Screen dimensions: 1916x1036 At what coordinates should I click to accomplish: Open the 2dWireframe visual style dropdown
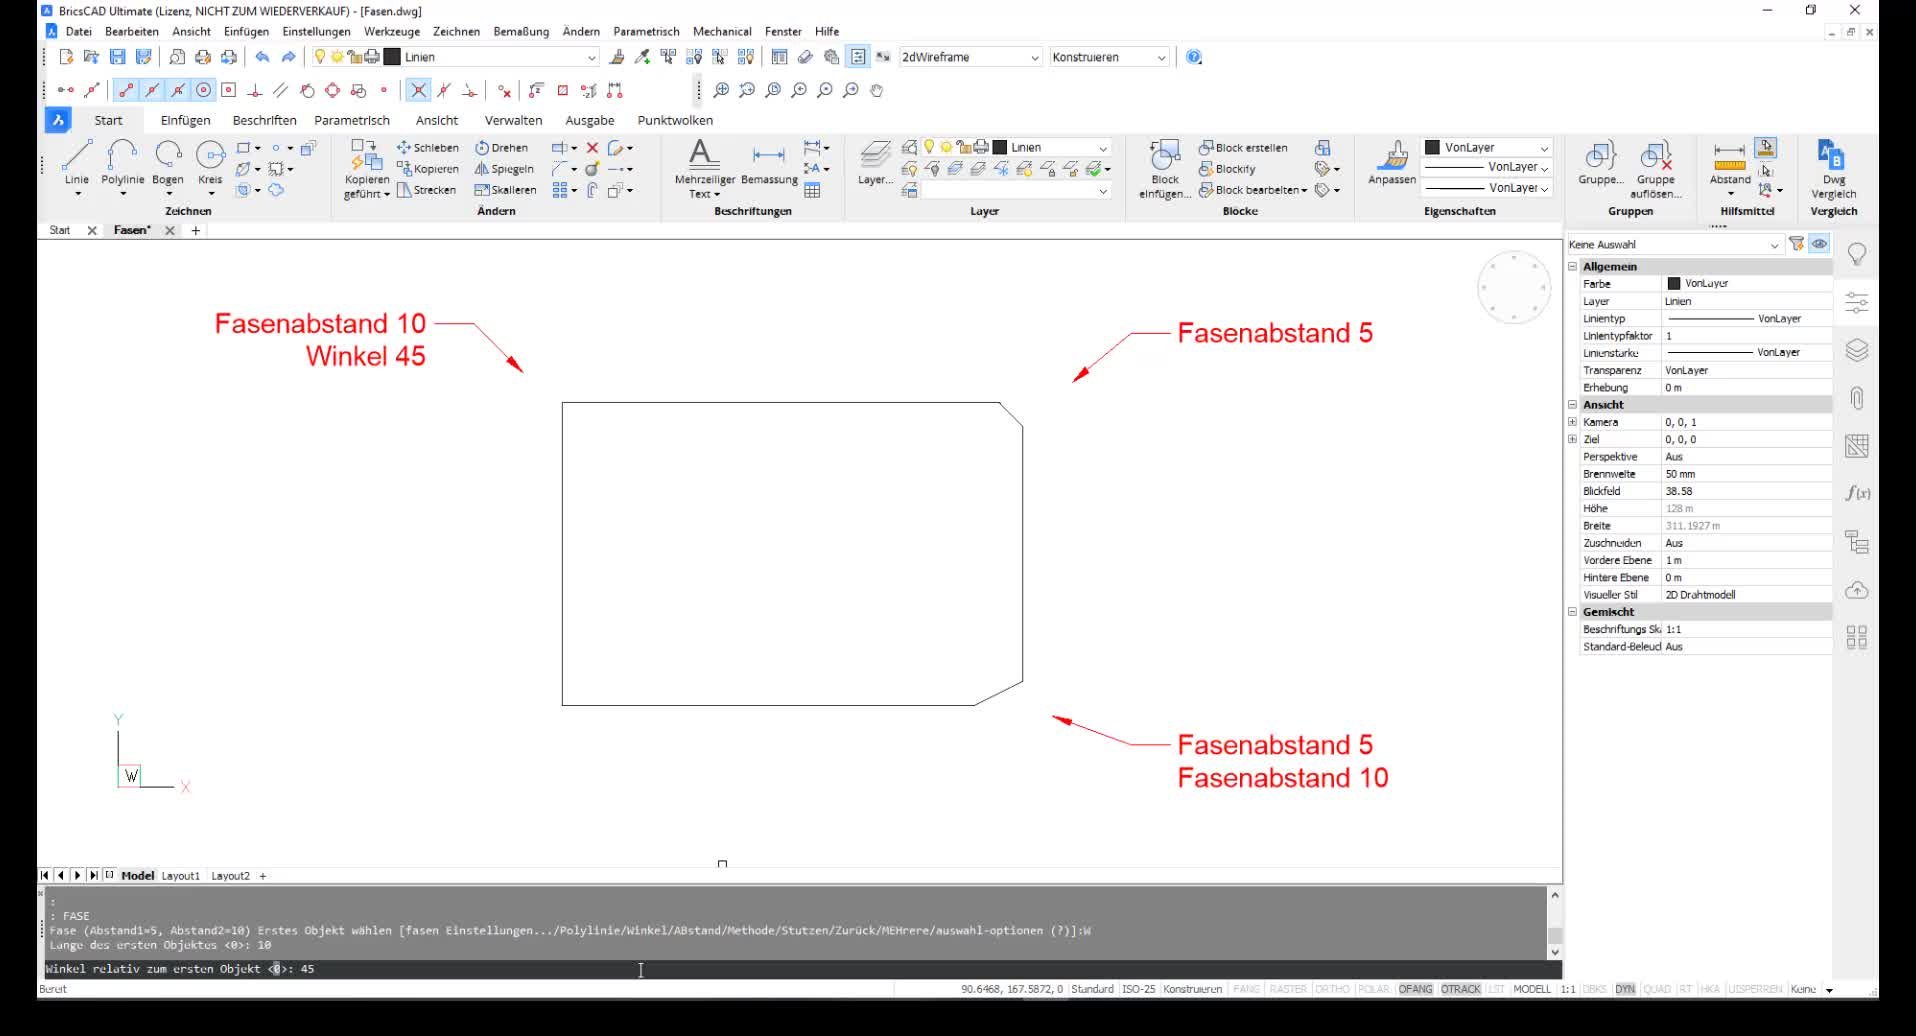970,57
